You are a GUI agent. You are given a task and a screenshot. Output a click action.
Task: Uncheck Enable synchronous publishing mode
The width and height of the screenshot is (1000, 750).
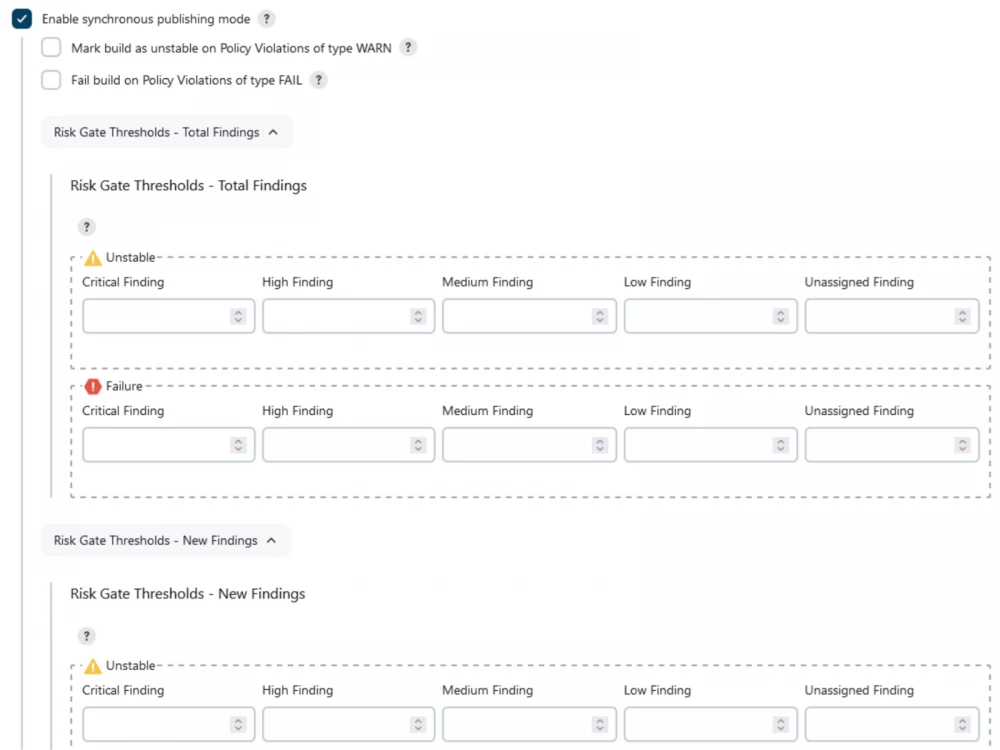[x=22, y=19]
